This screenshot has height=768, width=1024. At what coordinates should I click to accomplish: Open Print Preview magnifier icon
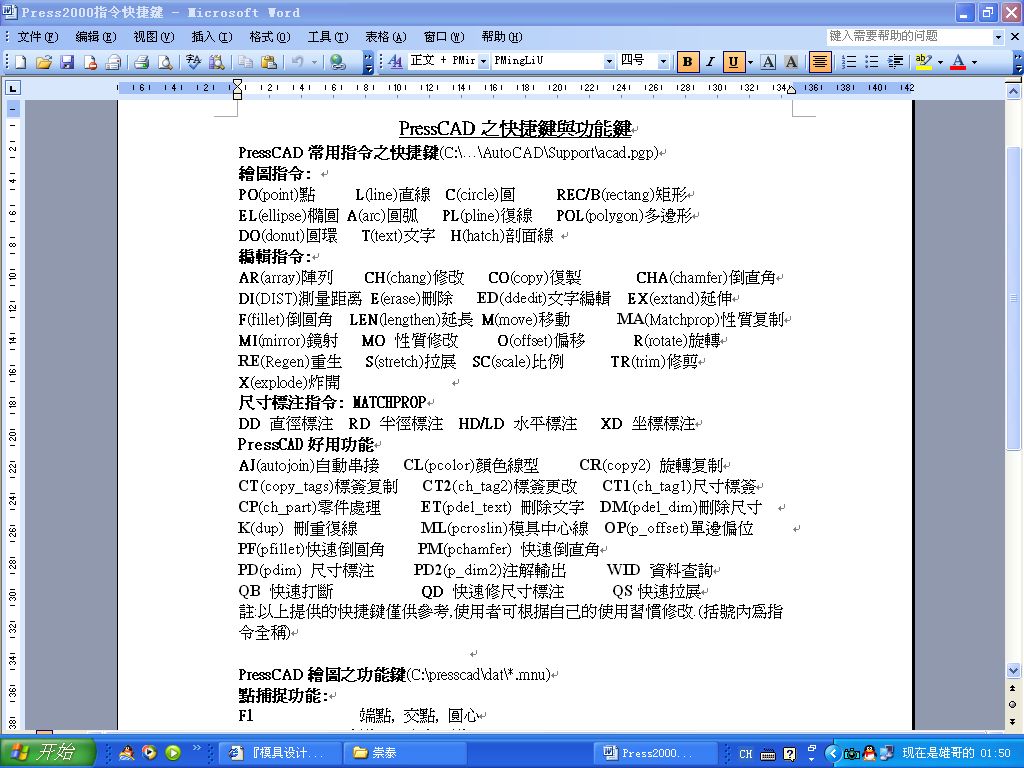point(165,62)
